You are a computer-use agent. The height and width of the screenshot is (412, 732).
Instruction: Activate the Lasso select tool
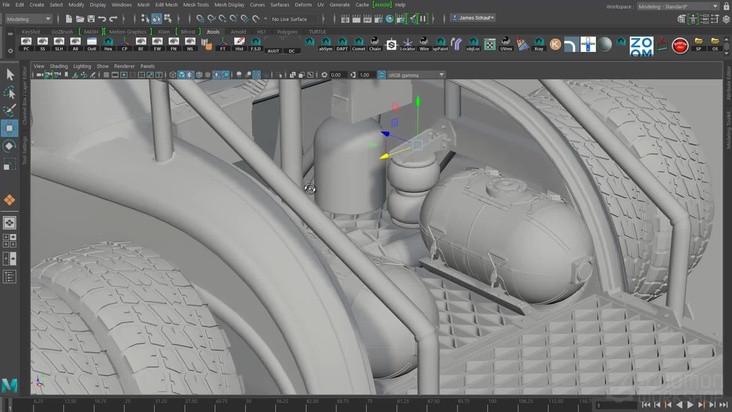click(10, 93)
